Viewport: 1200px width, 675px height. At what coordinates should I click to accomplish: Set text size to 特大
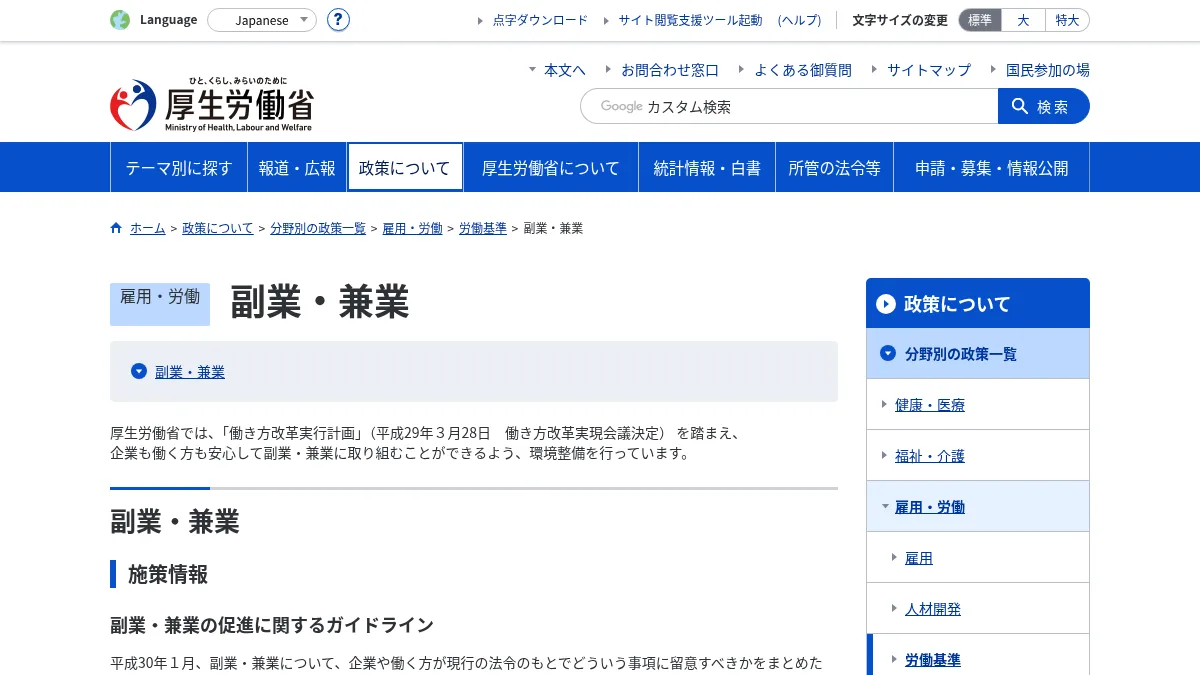[x=1067, y=20]
